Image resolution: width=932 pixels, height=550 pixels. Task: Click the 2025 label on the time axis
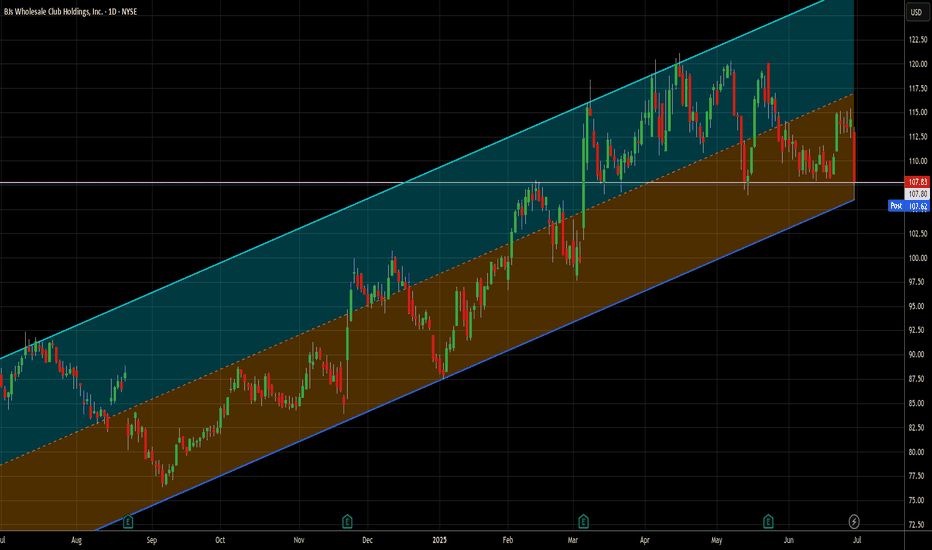click(x=439, y=540)
